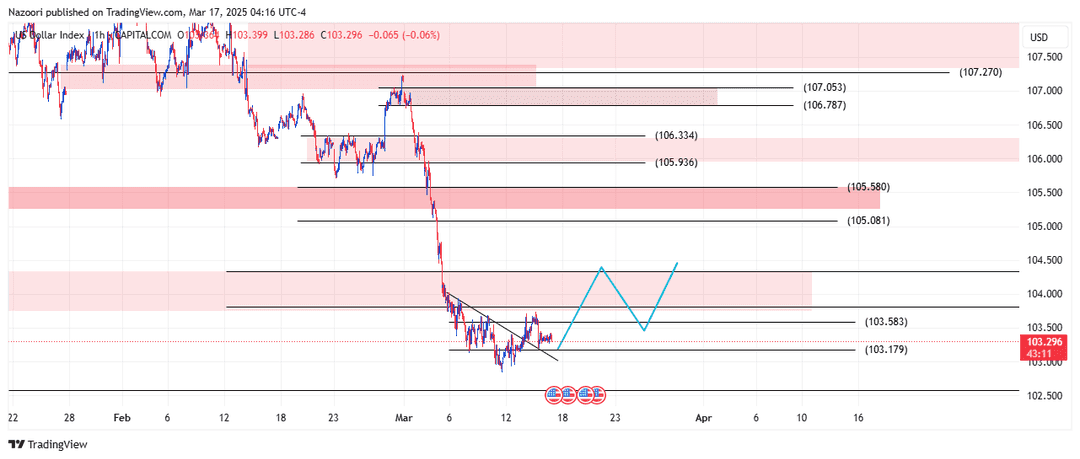Select the (106.787) level label
The image size is (1080, 459).
click(x=824, y=105)
